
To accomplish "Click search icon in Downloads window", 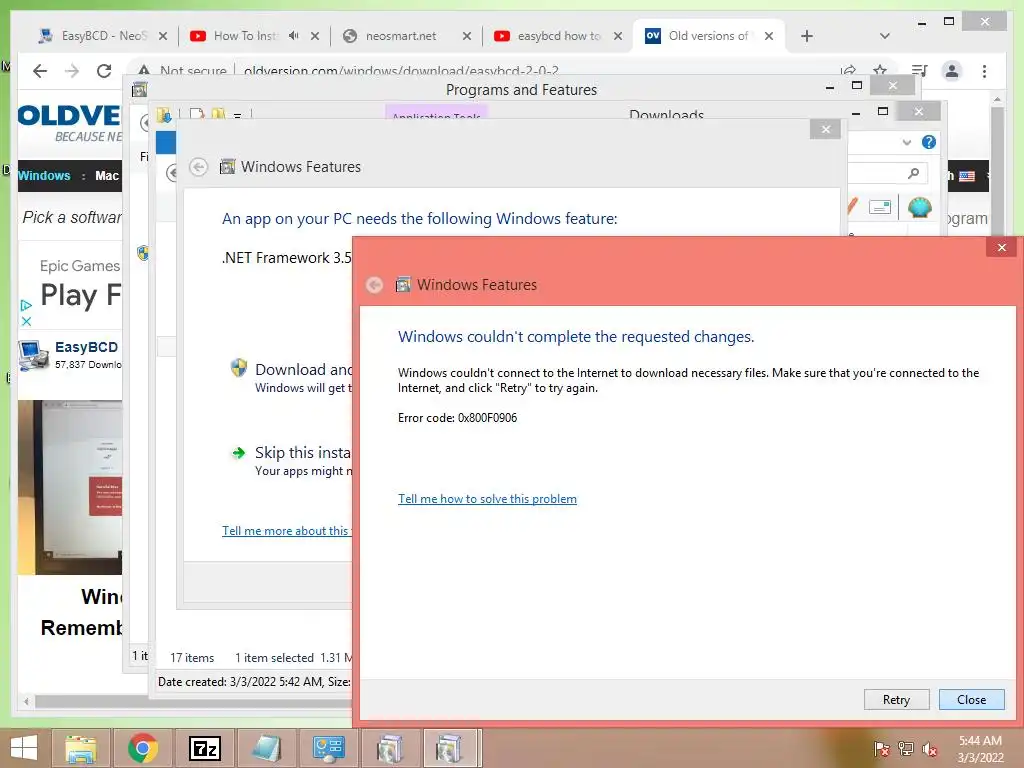I will pyautogui.click(x=913, y=173).
